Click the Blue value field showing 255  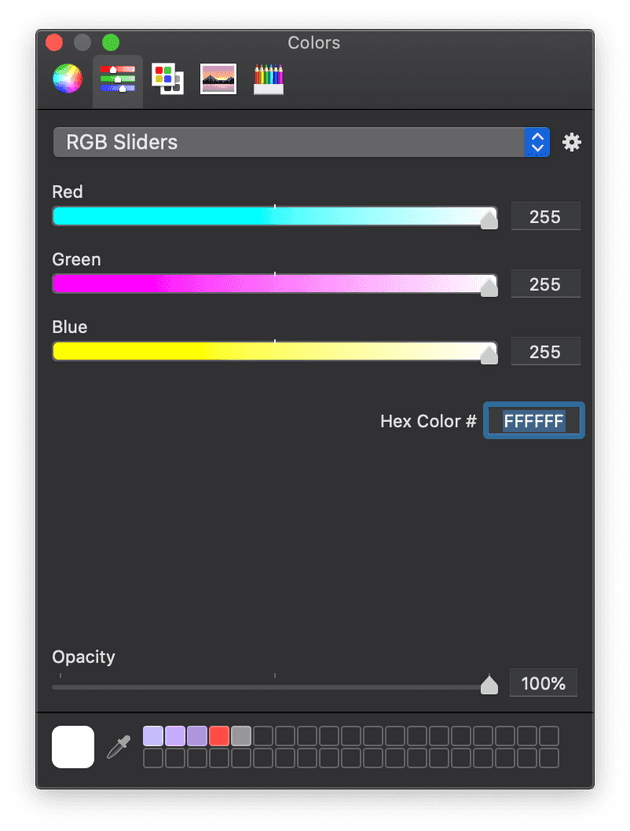pos(545,351)
